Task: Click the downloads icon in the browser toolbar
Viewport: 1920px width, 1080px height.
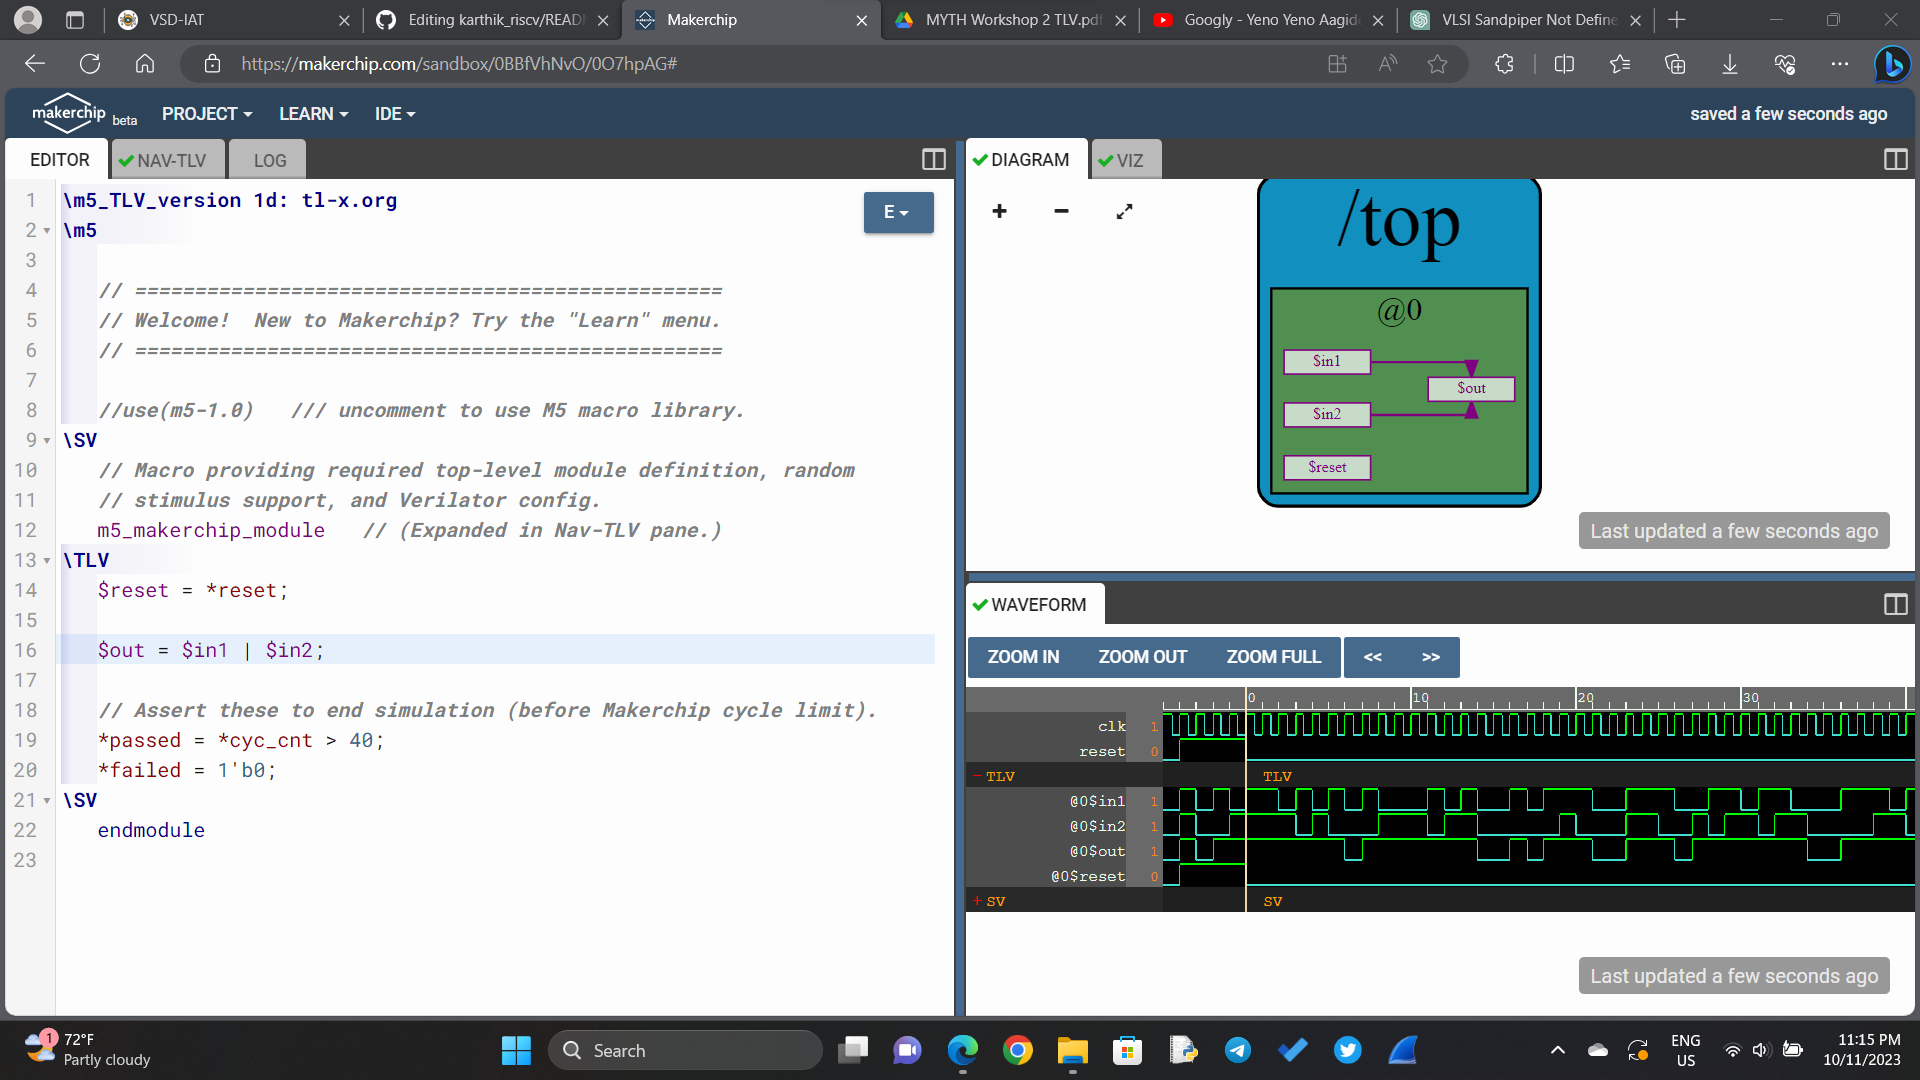Action: [1729, 63]
